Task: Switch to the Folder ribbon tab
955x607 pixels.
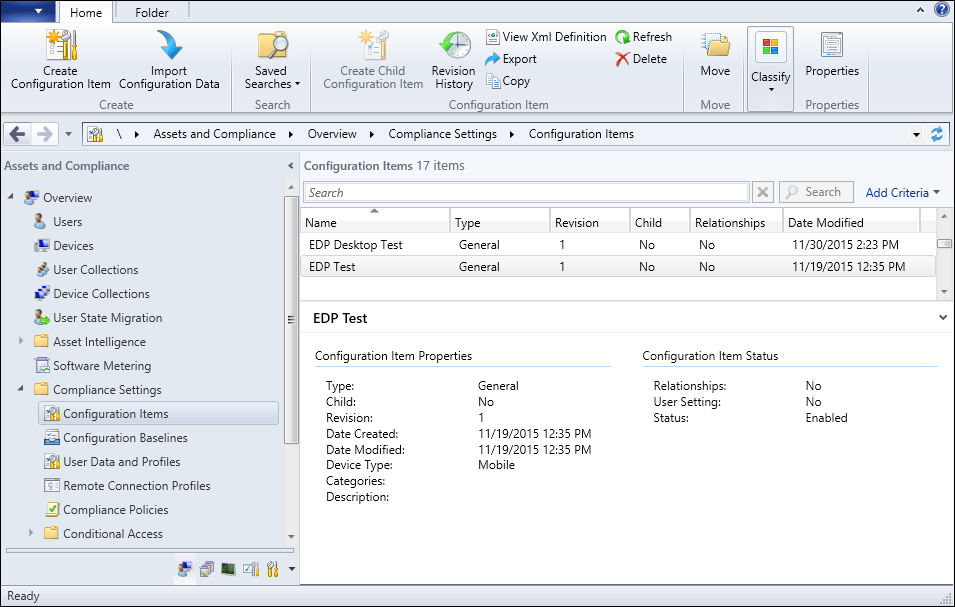Action: (152, 13)
